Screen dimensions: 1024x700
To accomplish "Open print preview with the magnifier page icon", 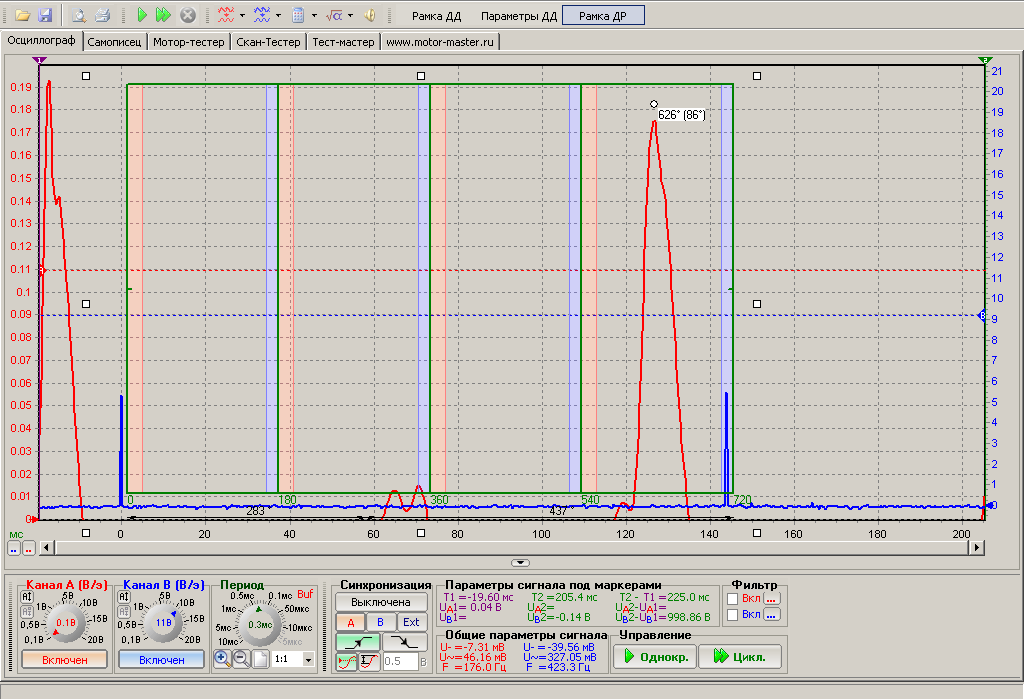I will [79, 15].
